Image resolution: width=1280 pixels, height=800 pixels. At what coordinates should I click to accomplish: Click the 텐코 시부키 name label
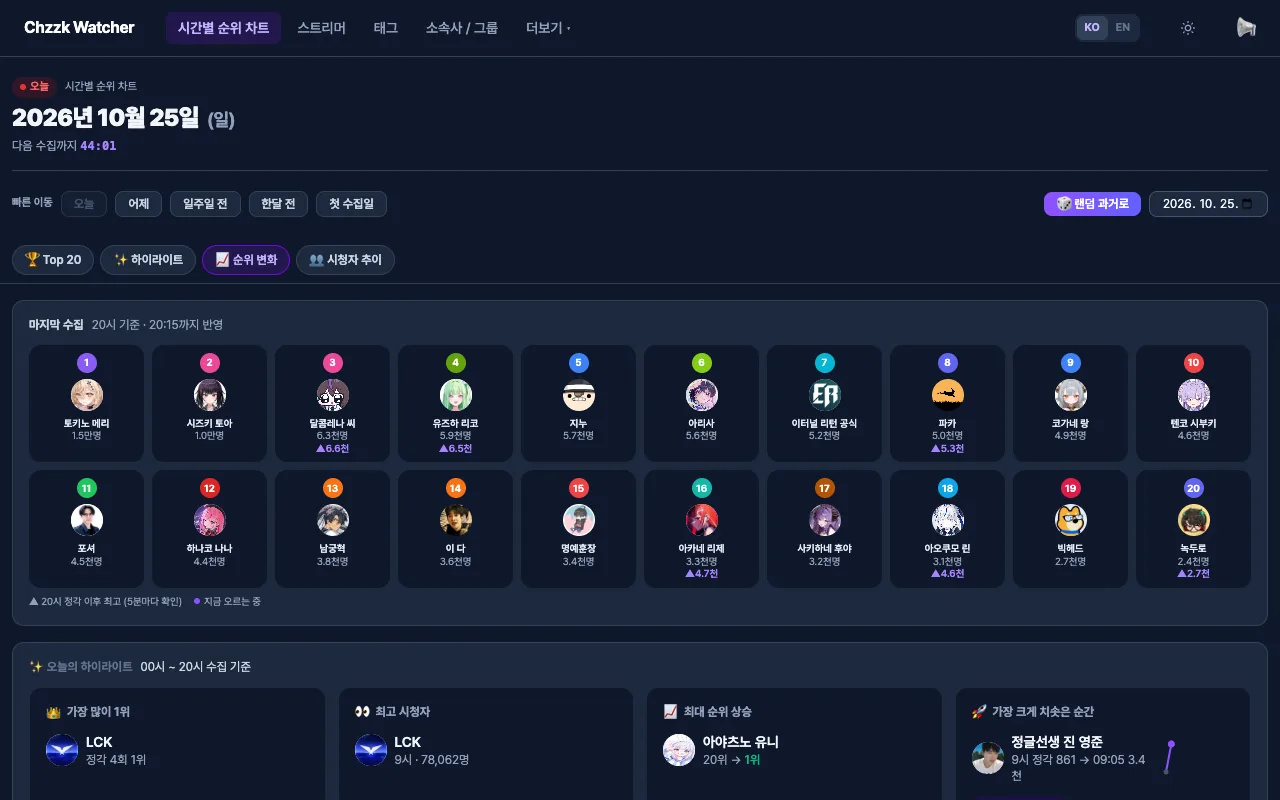(1194, 424)
